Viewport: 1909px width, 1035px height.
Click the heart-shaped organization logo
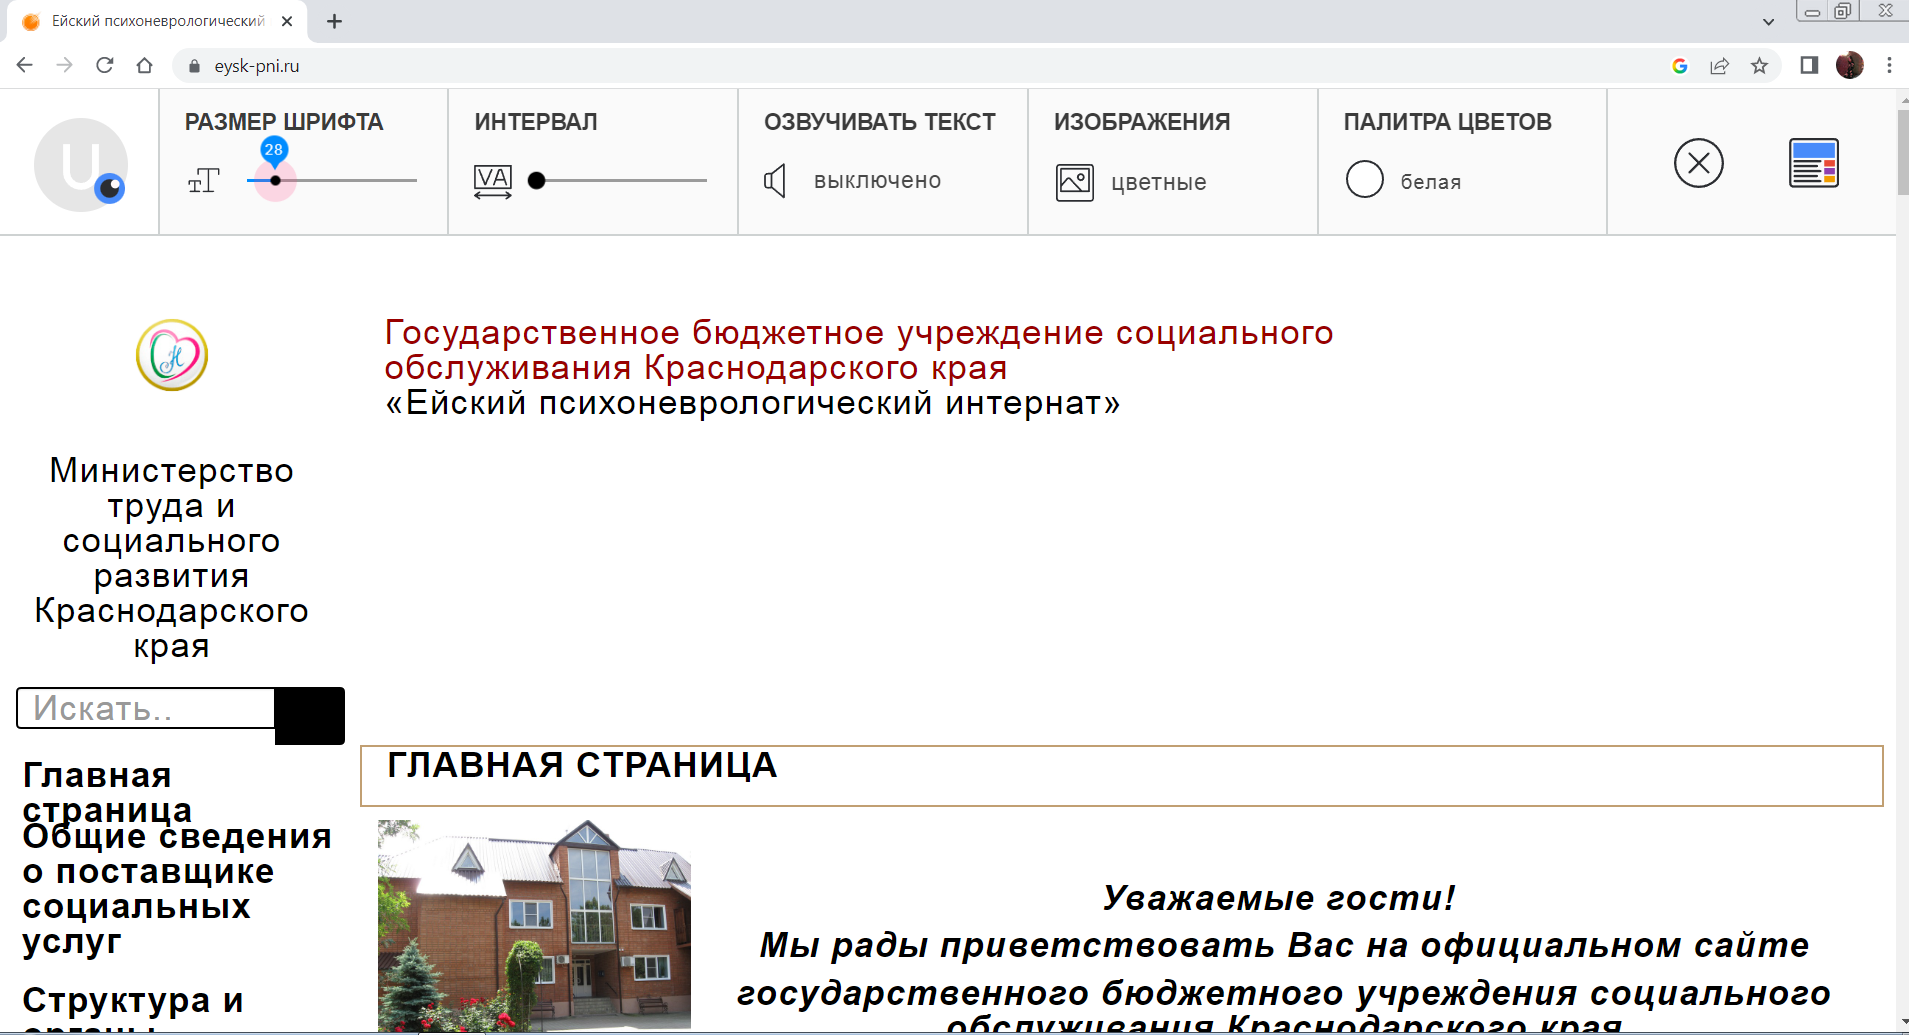[172, 355]
